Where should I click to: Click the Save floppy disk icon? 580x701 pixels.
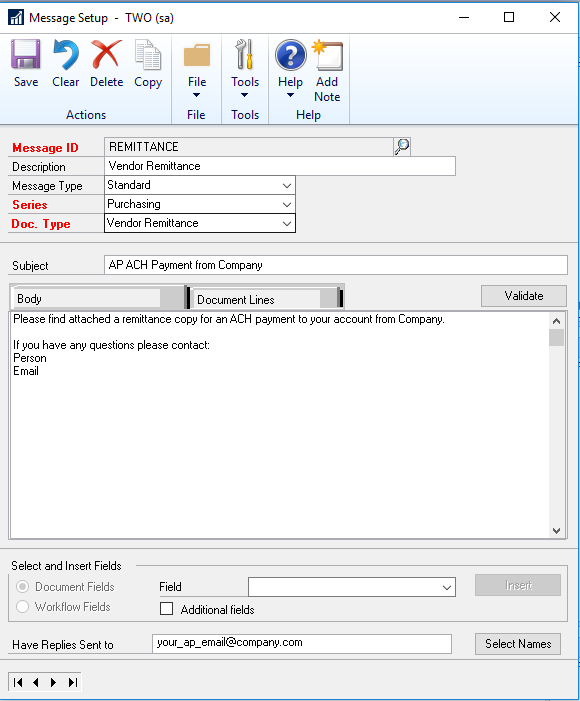point(25,55)
